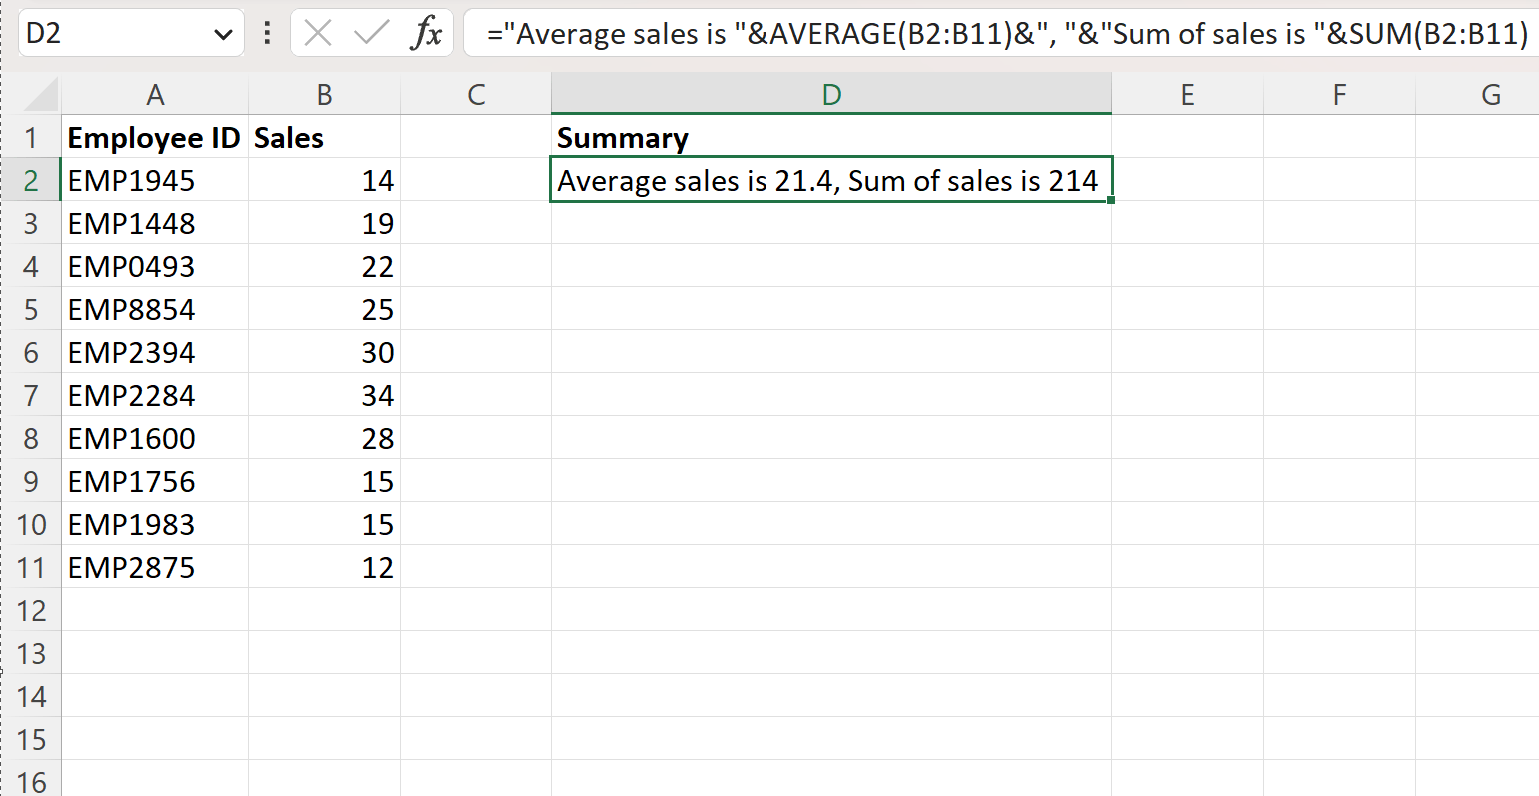Select empty cell G16
1539x796 pixels.
point(1490,782)
